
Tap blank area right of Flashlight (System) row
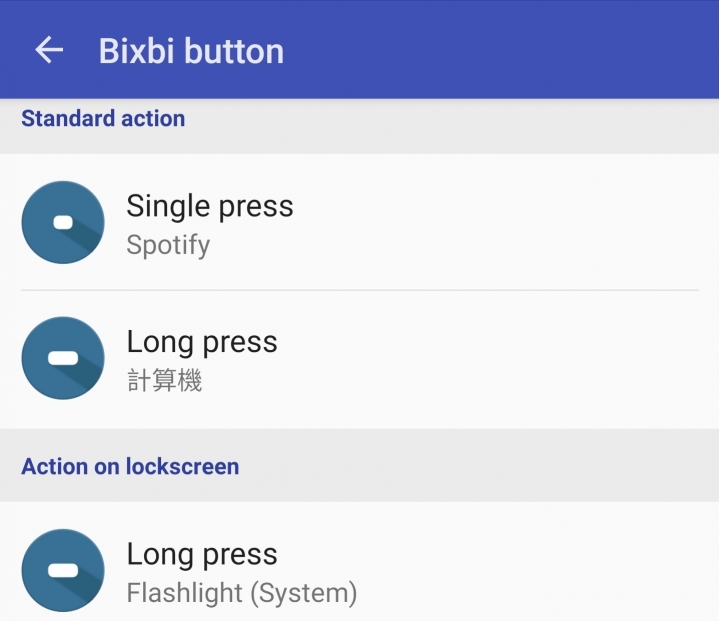click(x=537, y=593)
